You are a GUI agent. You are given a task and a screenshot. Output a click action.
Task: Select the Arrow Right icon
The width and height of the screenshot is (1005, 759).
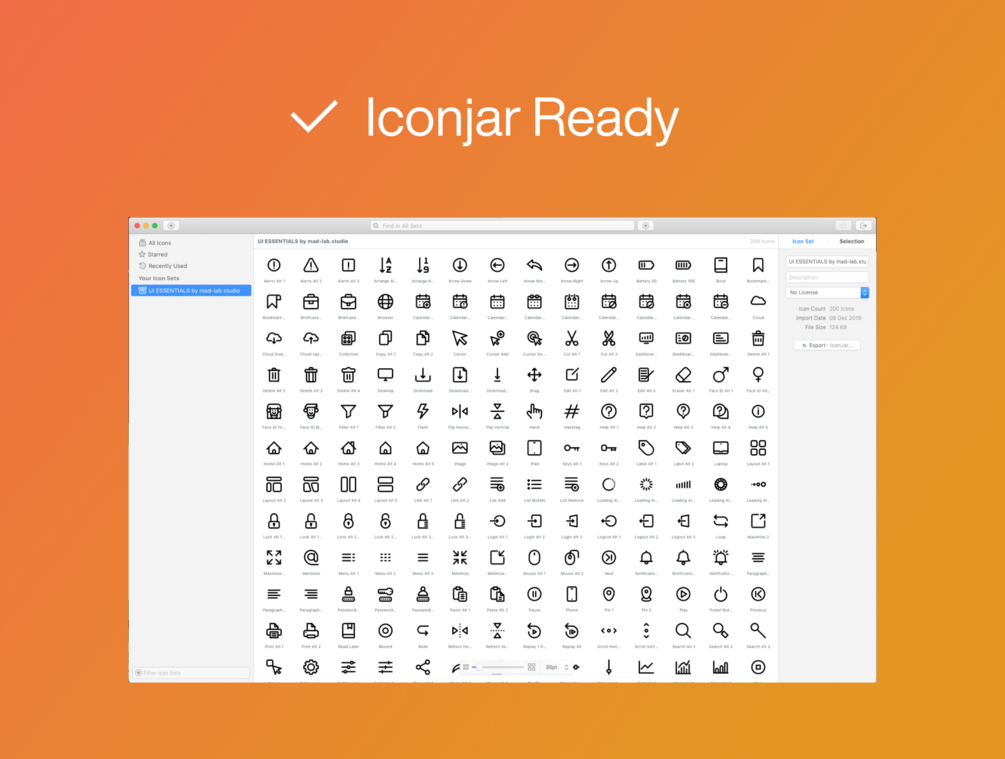[571, 265]
